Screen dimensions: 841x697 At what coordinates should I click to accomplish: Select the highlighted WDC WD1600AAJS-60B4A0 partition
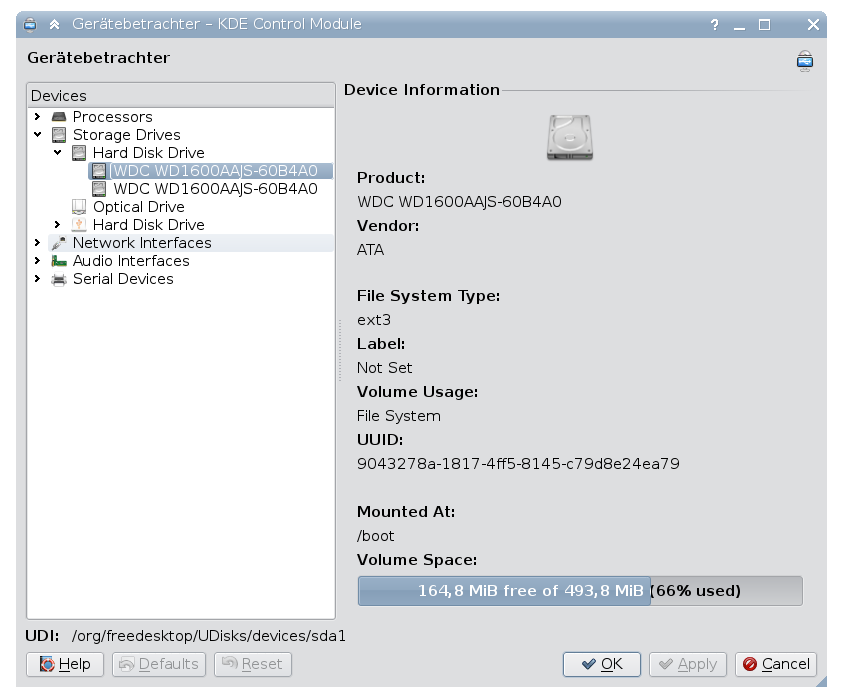(x=215, y=171)
